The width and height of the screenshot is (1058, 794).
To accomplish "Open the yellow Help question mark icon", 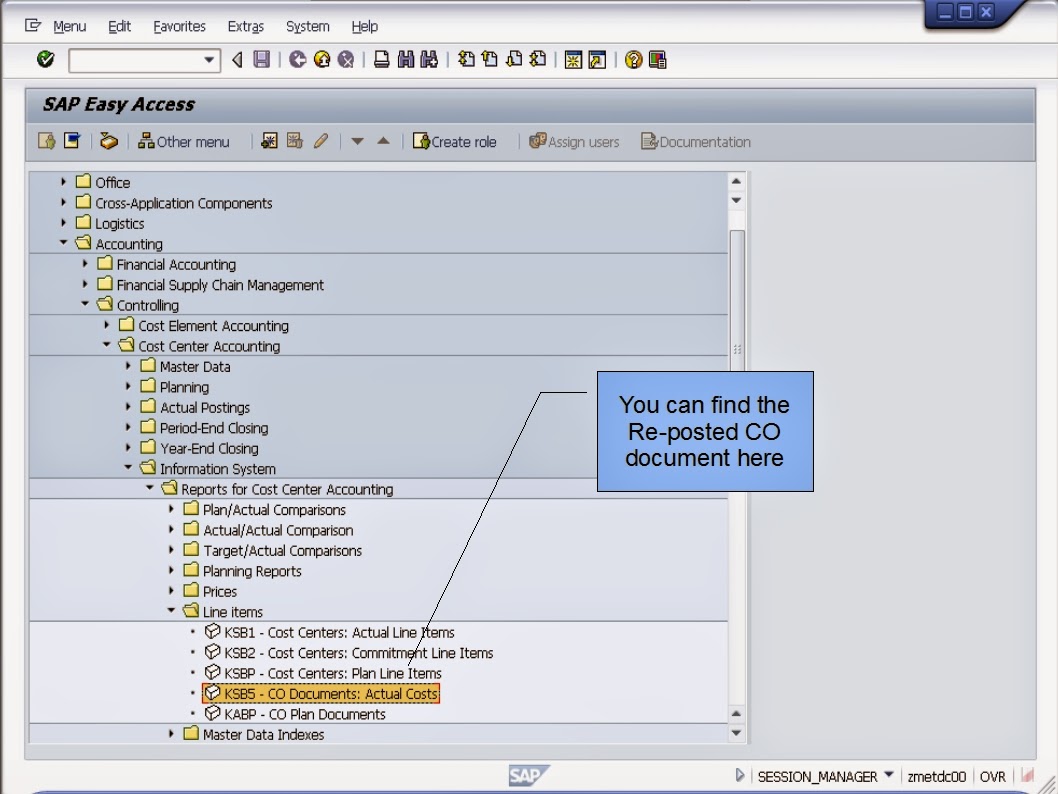I will point(633,60).
